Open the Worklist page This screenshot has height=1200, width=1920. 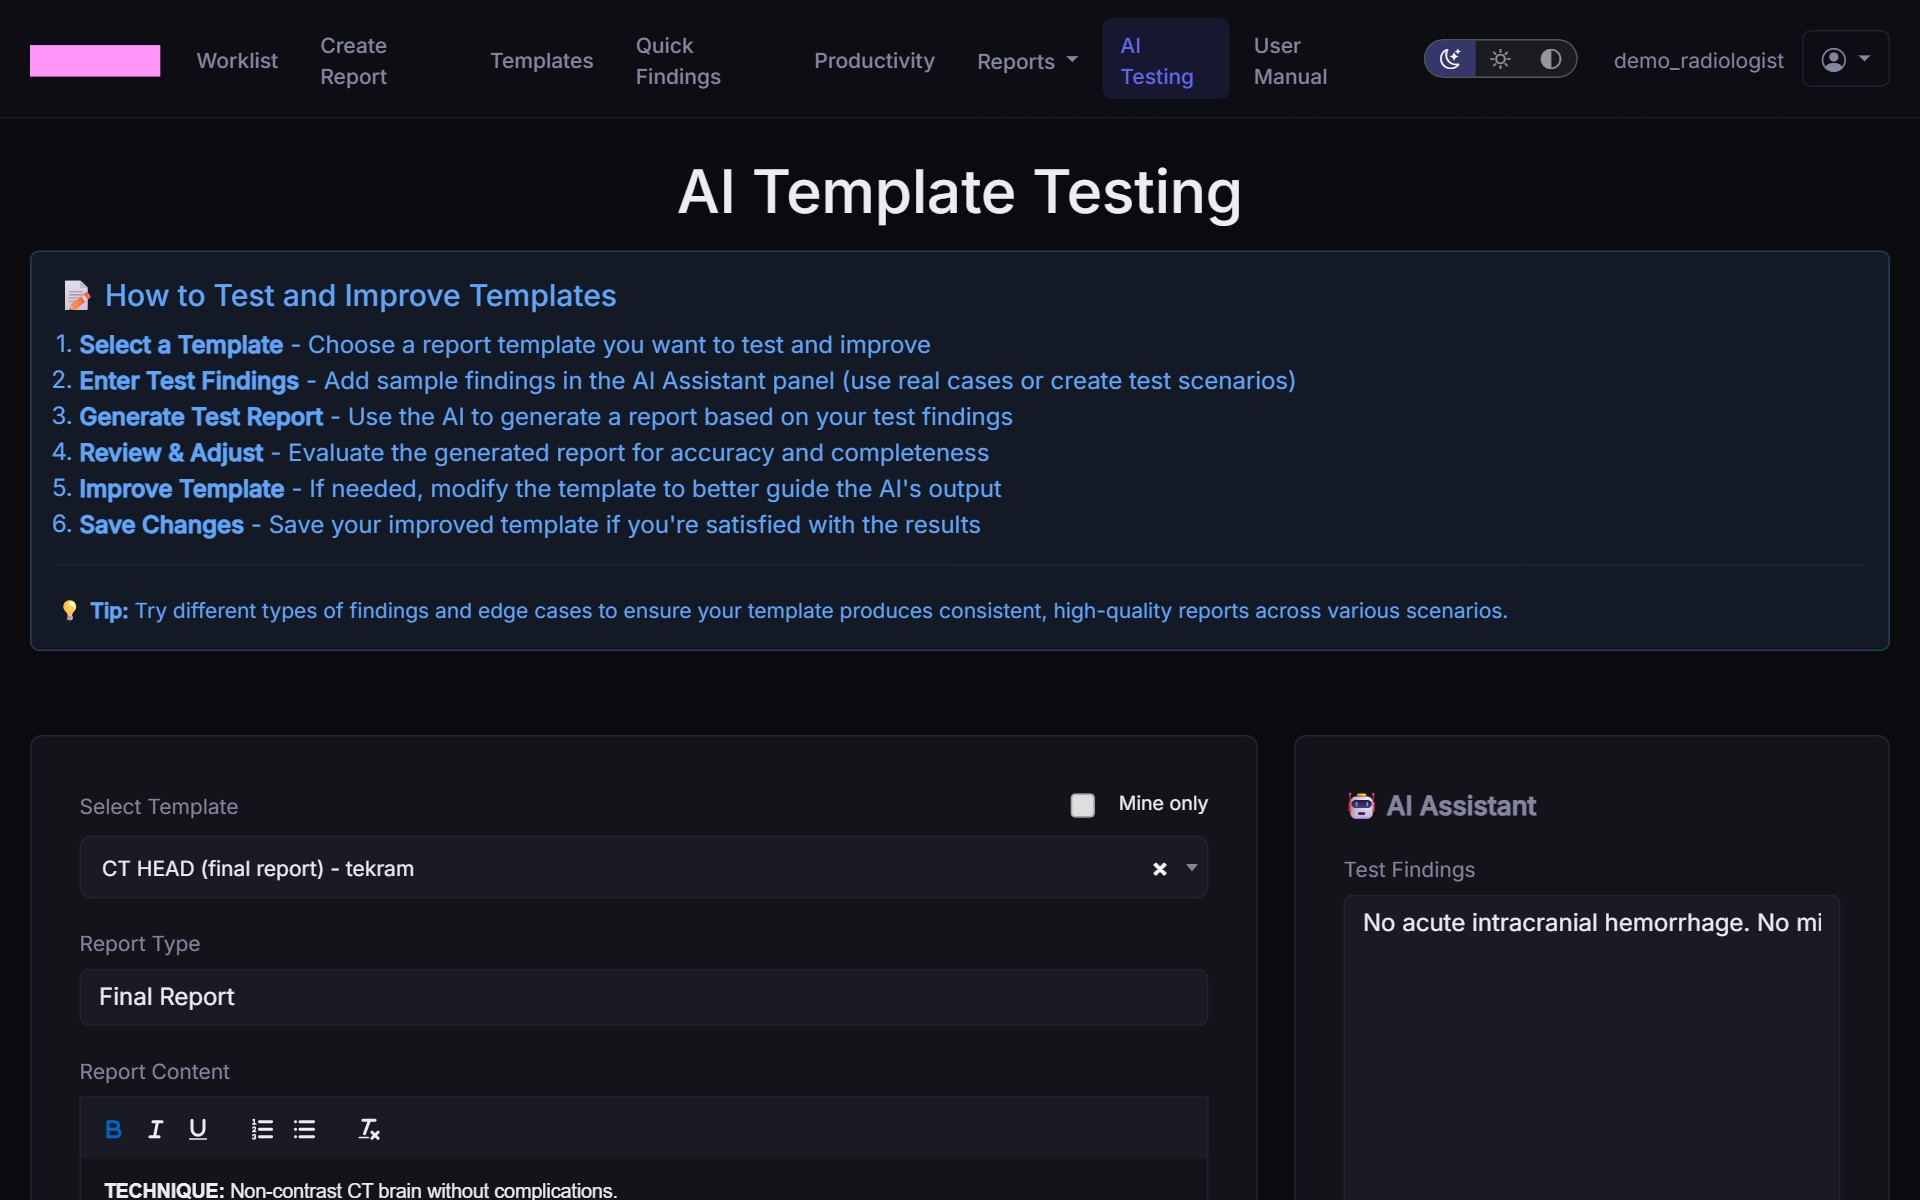click(x=237, y=60)
